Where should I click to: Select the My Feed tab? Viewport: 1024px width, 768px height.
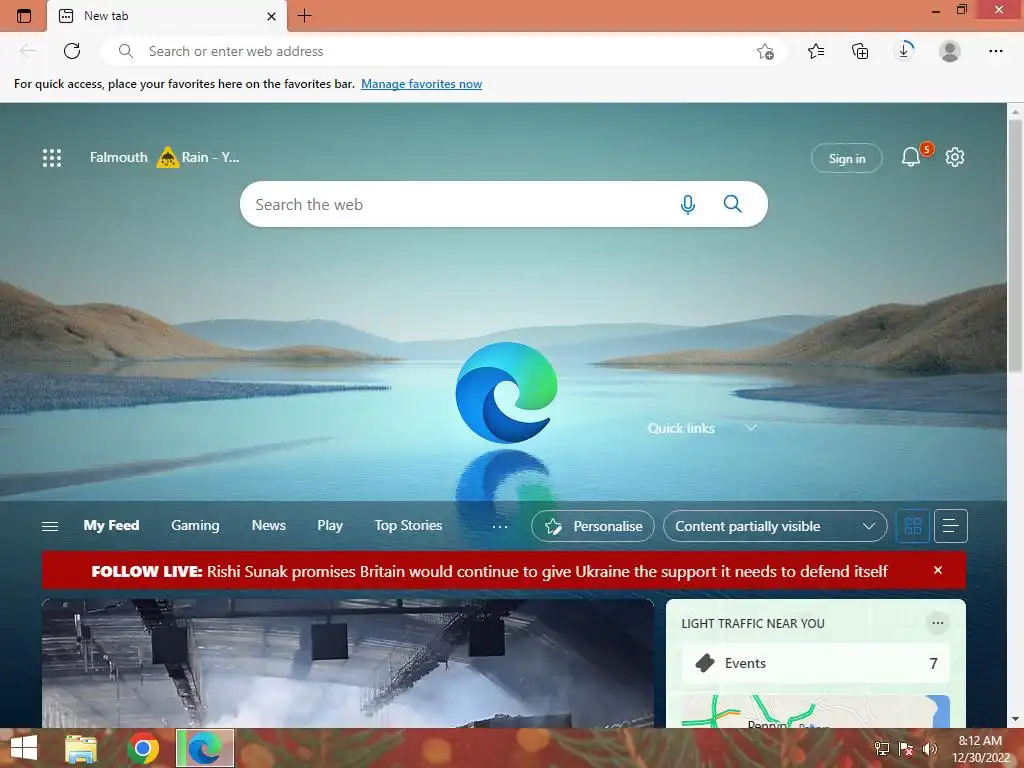tap(111, 525)
